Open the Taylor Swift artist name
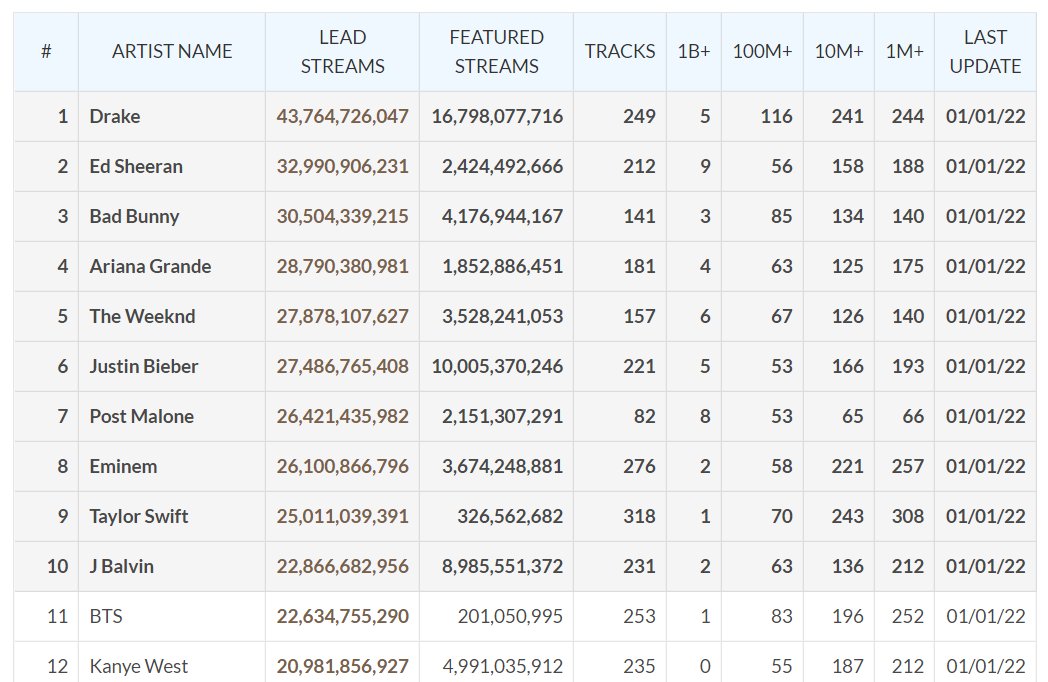Screen dimensions: 1048x682 click(x=139, y=516)
